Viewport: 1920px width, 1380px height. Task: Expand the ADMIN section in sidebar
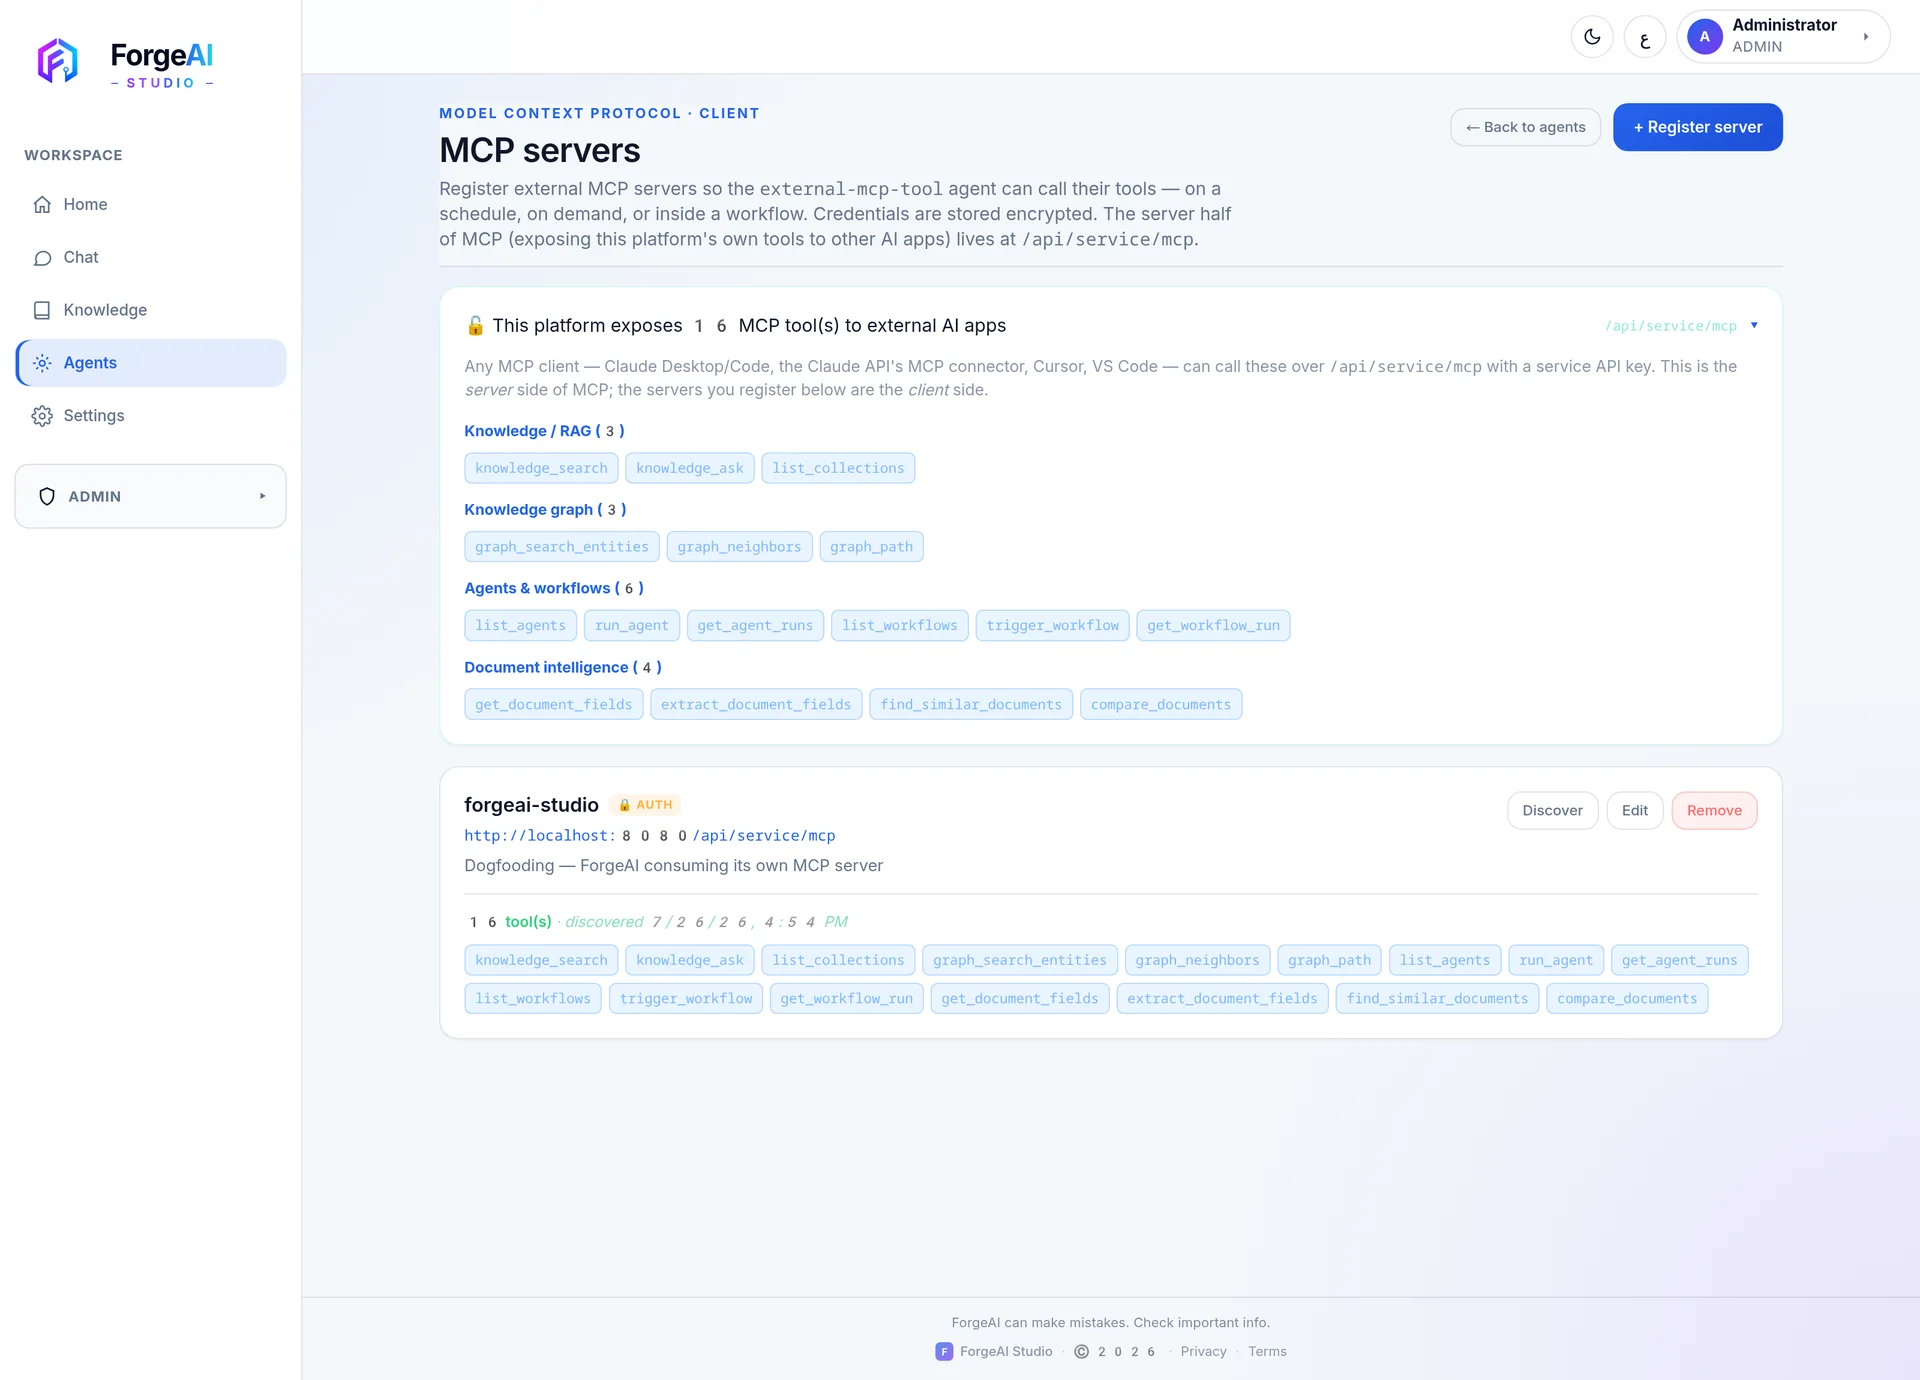(263, 496)
